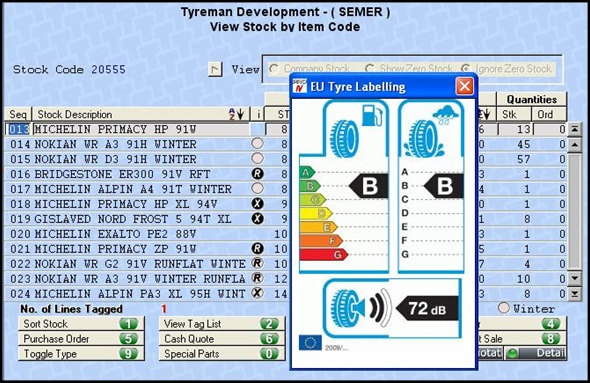Open Purchase Order button

pyautogui.click(x=81, y=339)
